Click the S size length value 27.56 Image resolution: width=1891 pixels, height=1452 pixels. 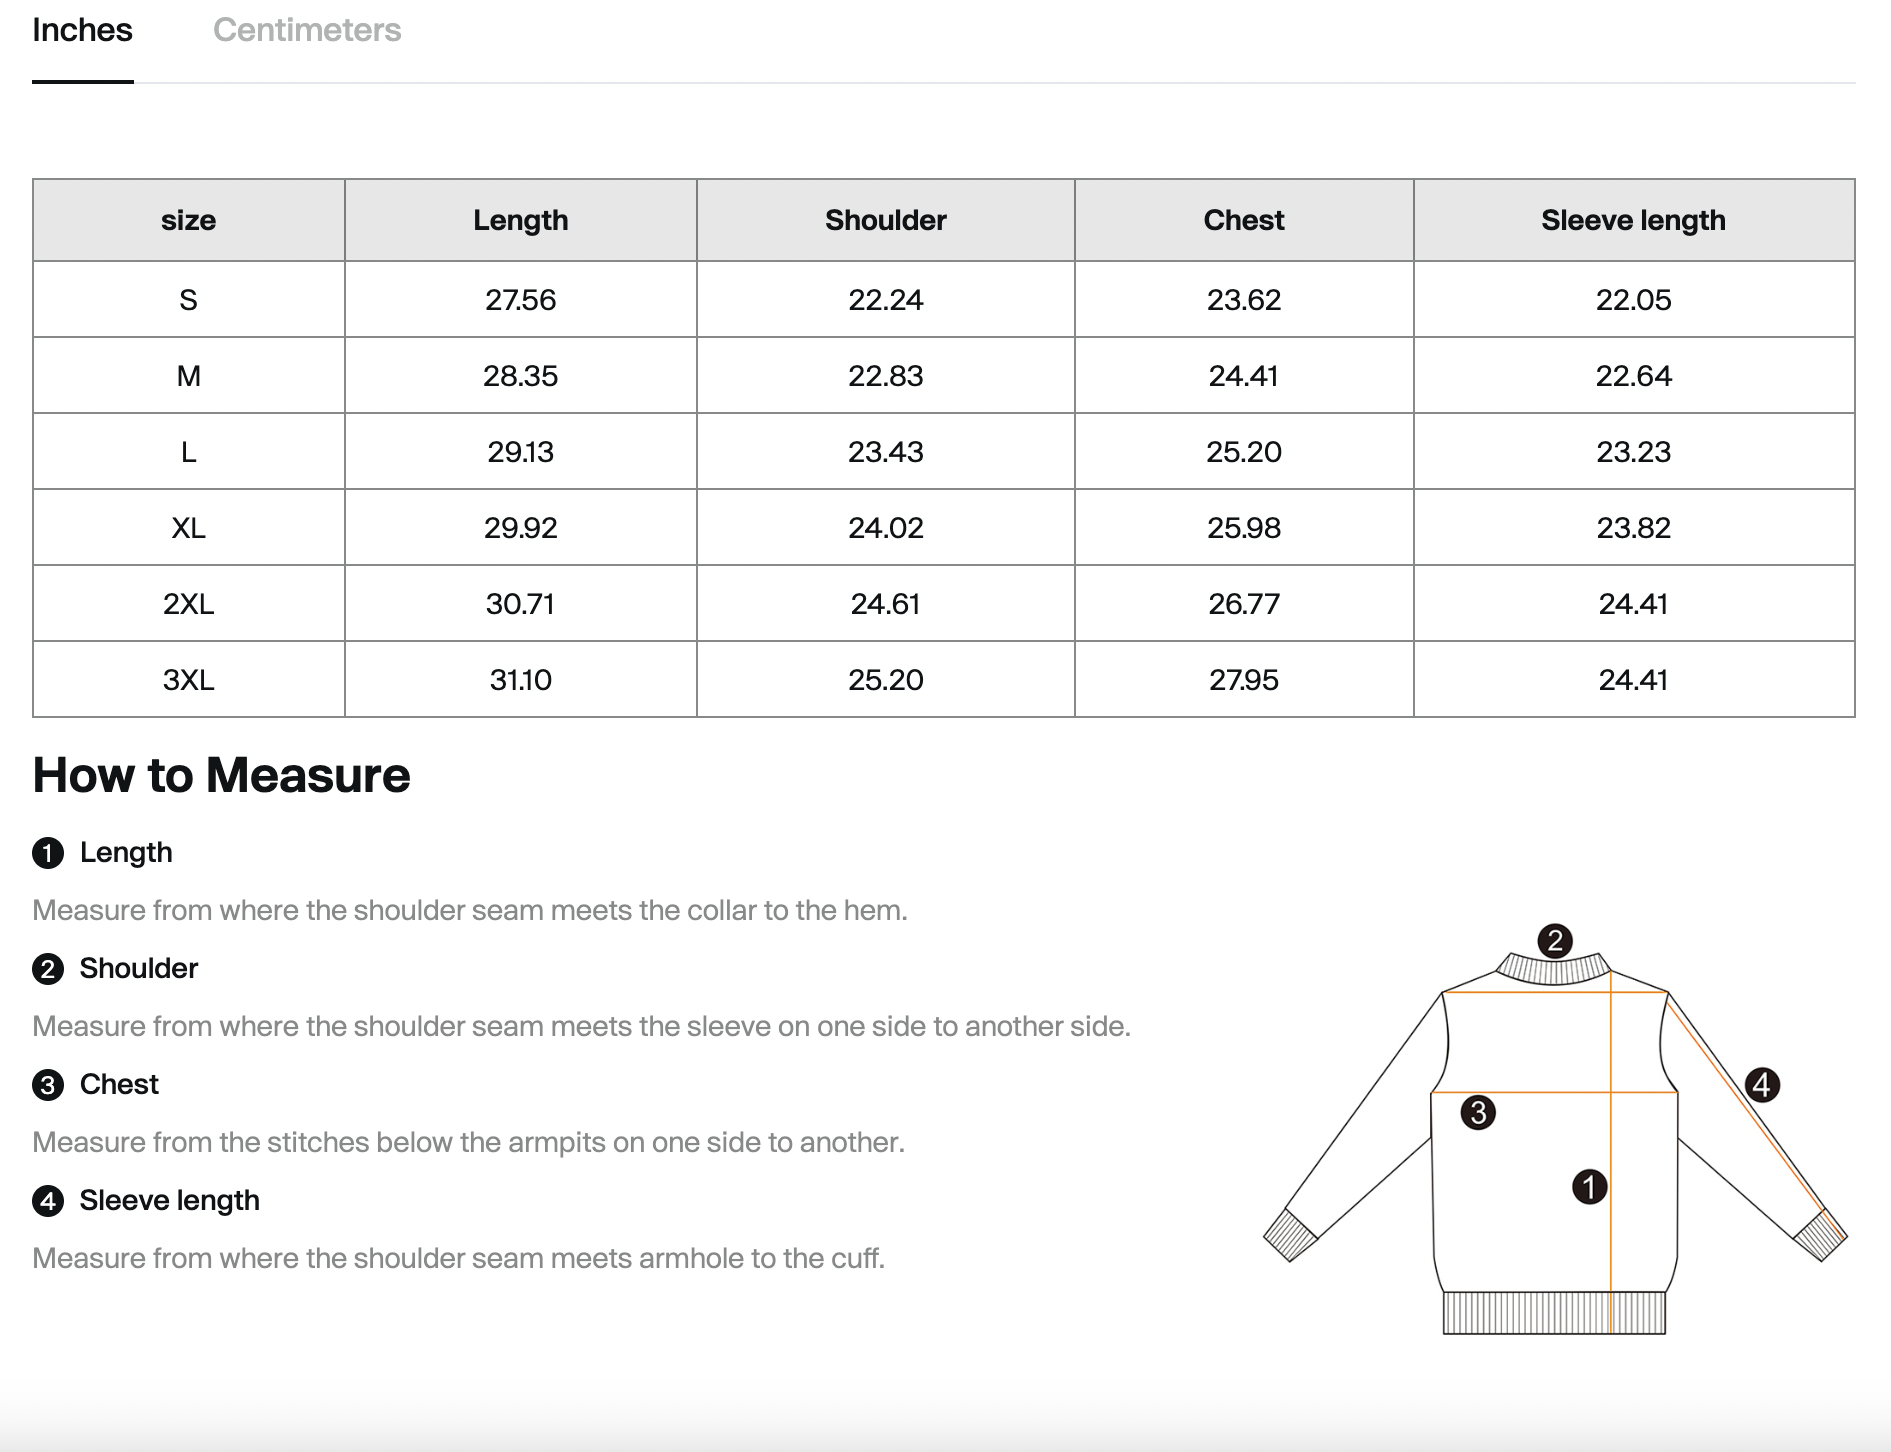tap(520, 300)
